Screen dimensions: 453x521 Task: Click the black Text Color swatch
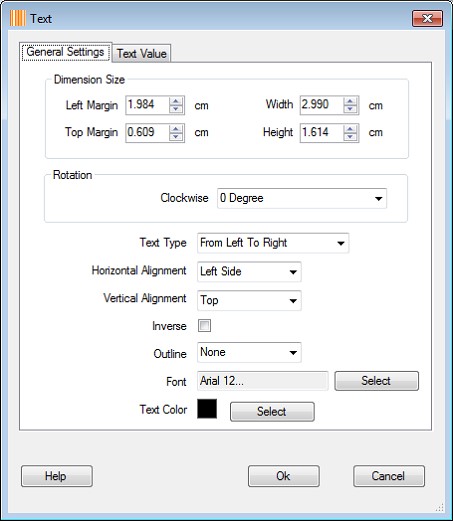(x=207, y=409)
